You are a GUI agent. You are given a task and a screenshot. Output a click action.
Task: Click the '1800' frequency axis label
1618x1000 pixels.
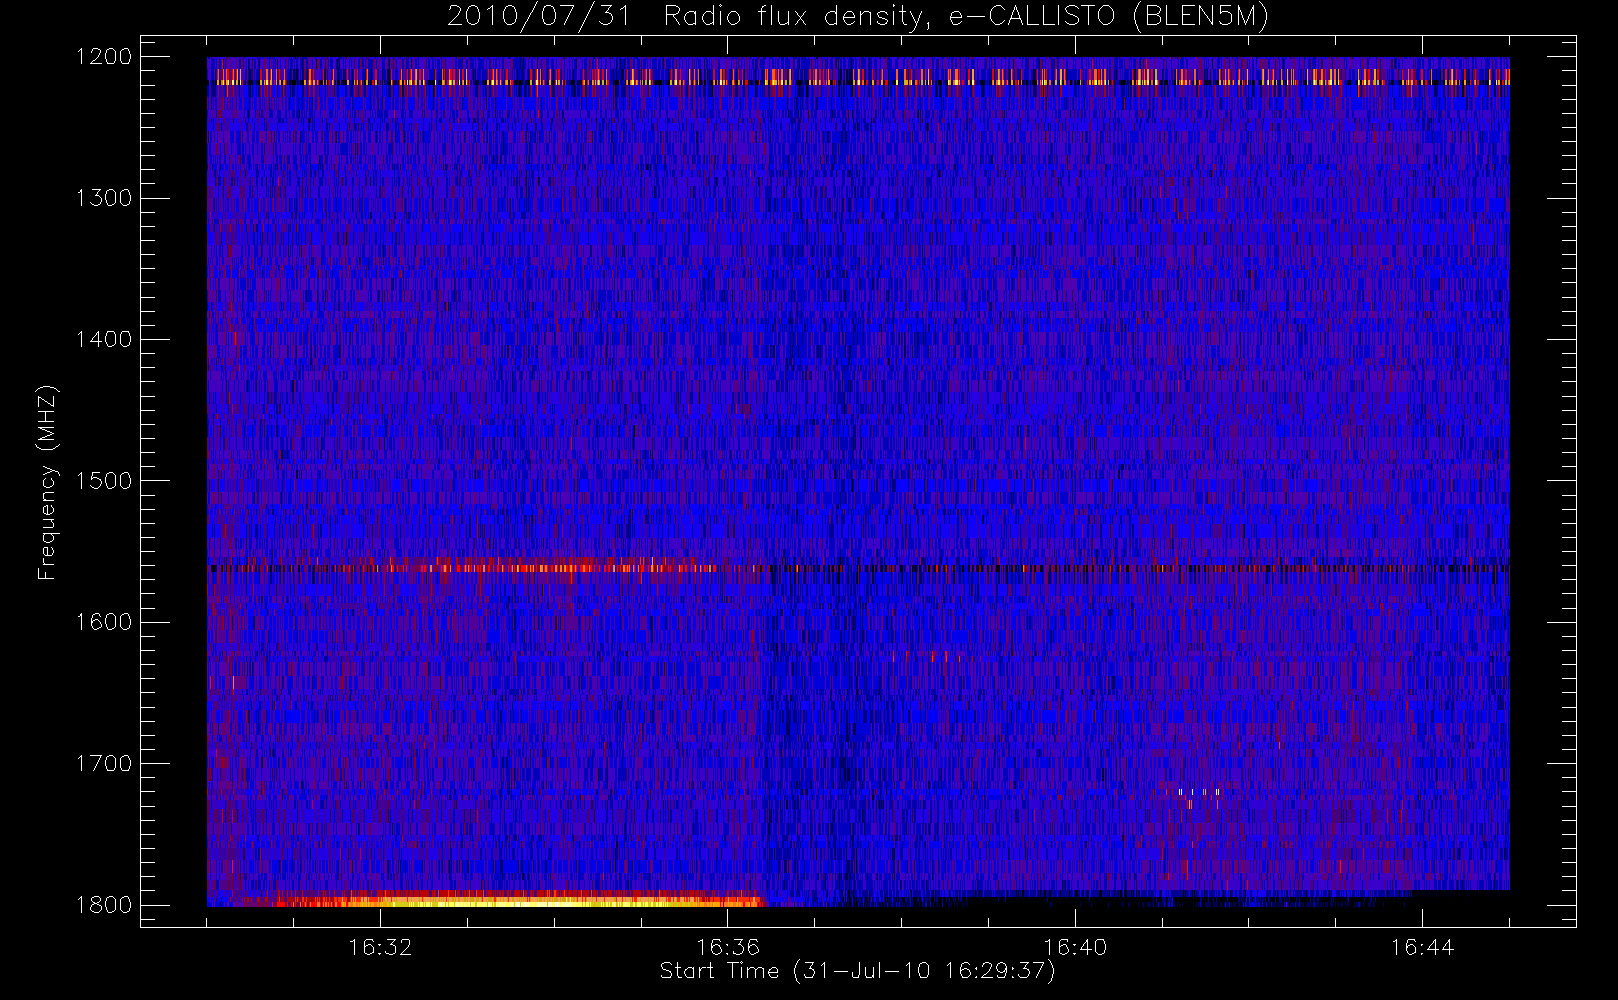[104, 905]
